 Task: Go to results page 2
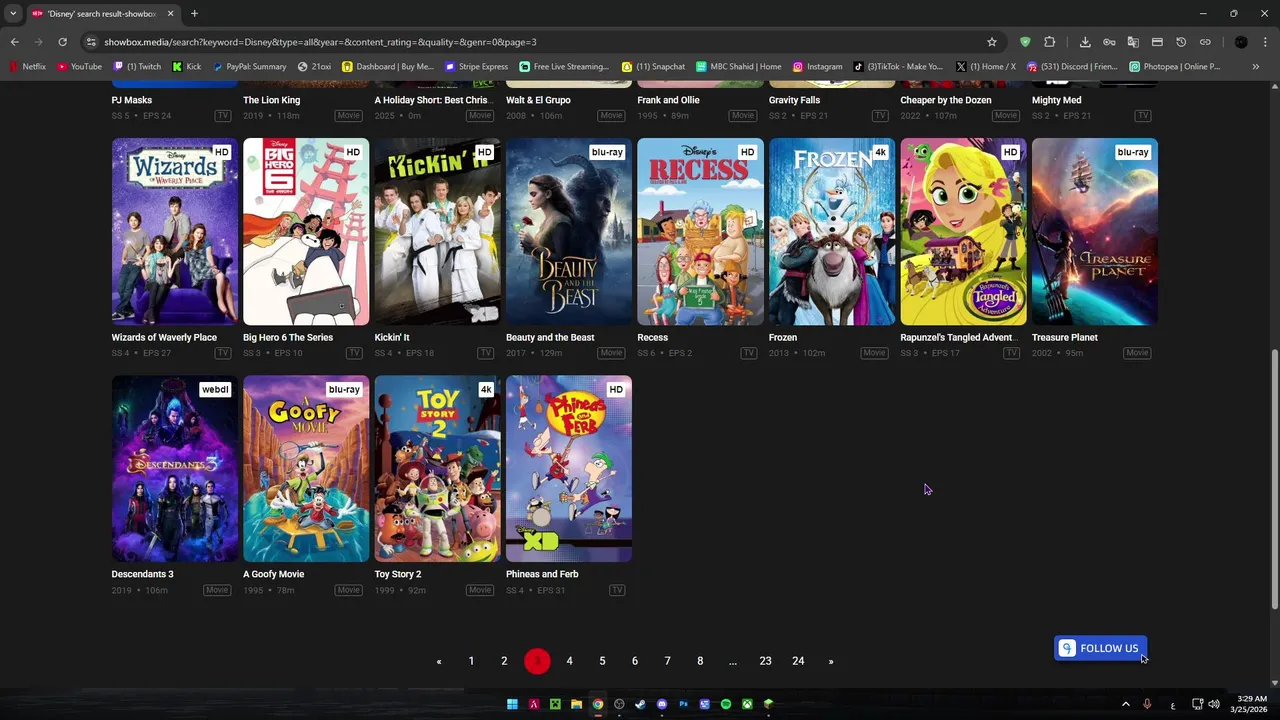[x=504, y=661]
